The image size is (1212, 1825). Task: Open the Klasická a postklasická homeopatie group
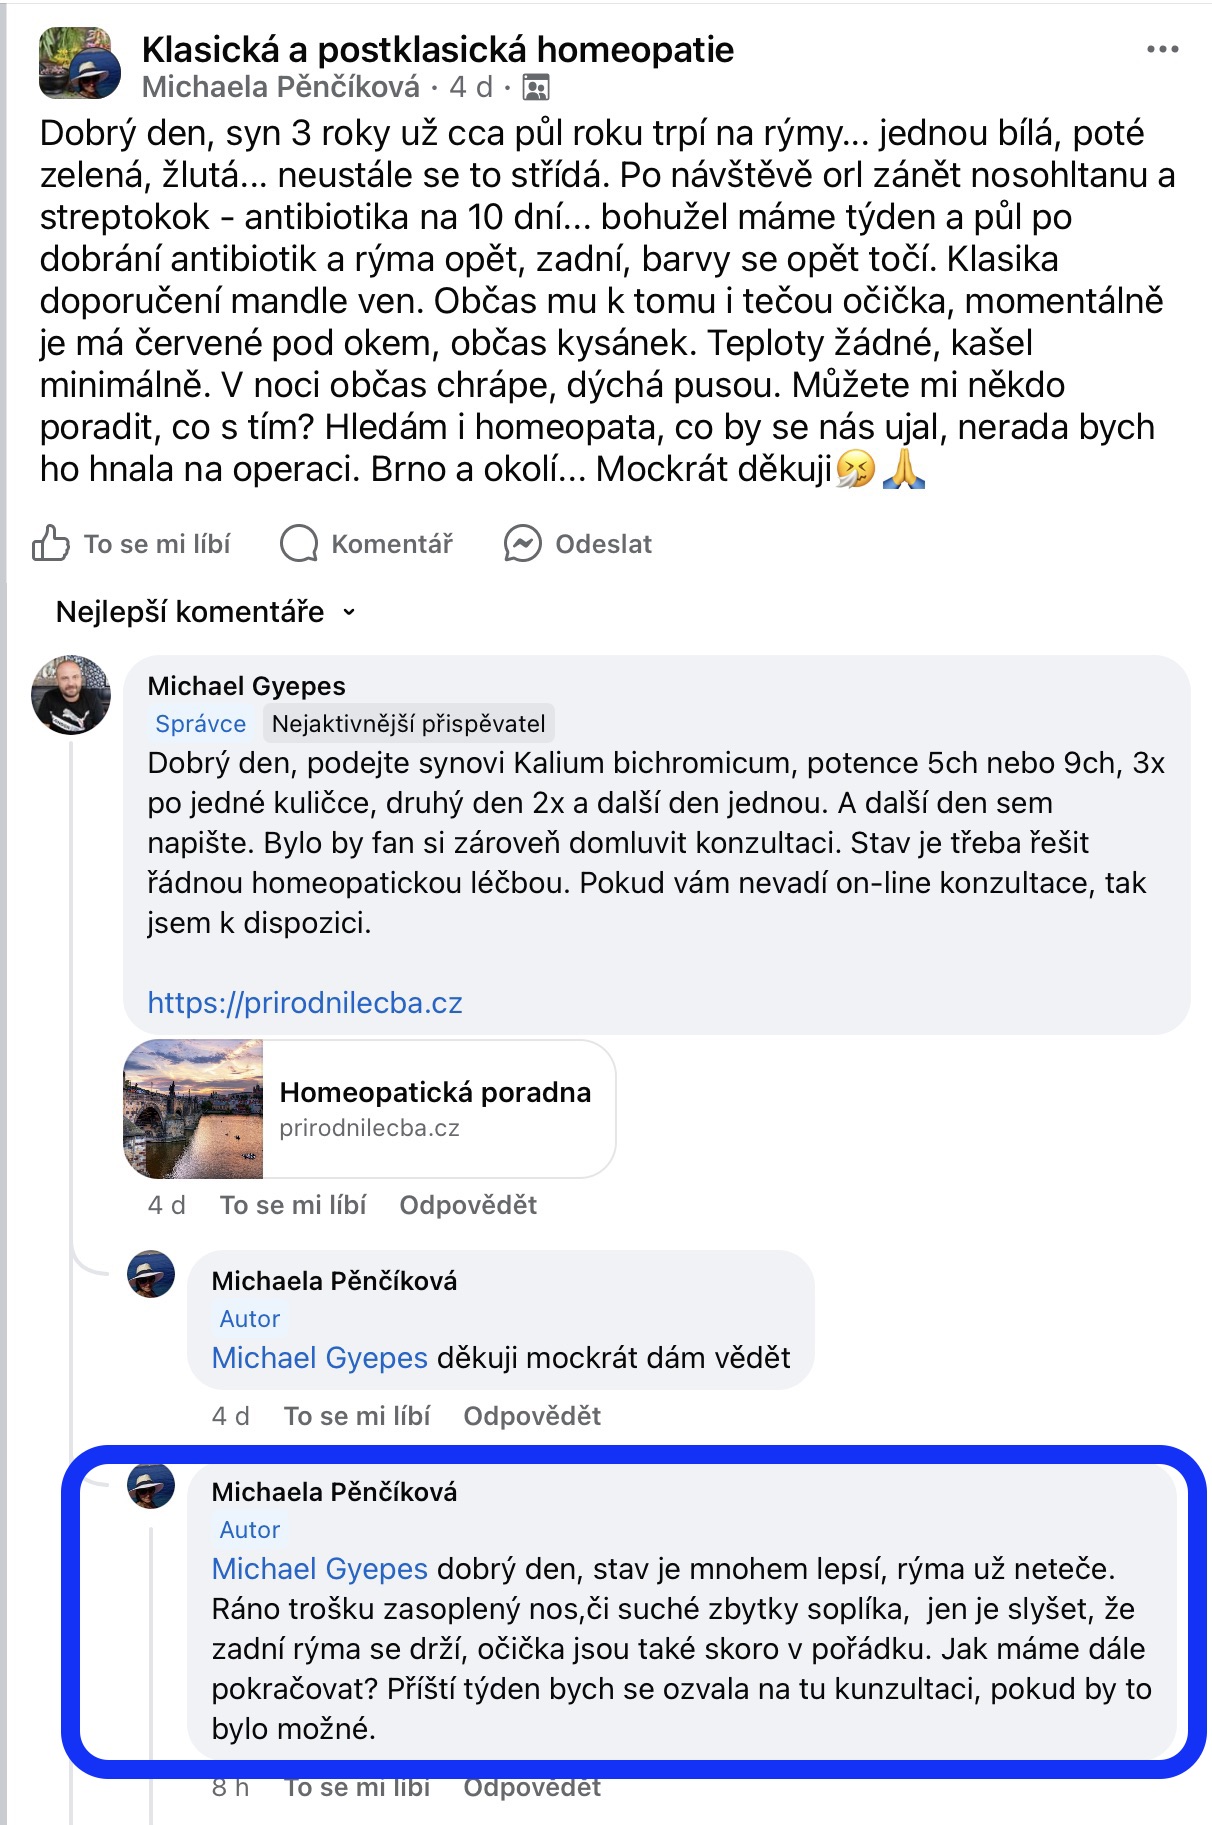(x=437, y=49)
